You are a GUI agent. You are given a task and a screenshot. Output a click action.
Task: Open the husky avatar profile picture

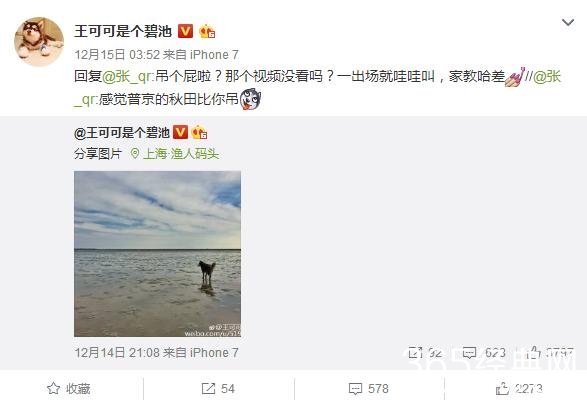[39, 42]
